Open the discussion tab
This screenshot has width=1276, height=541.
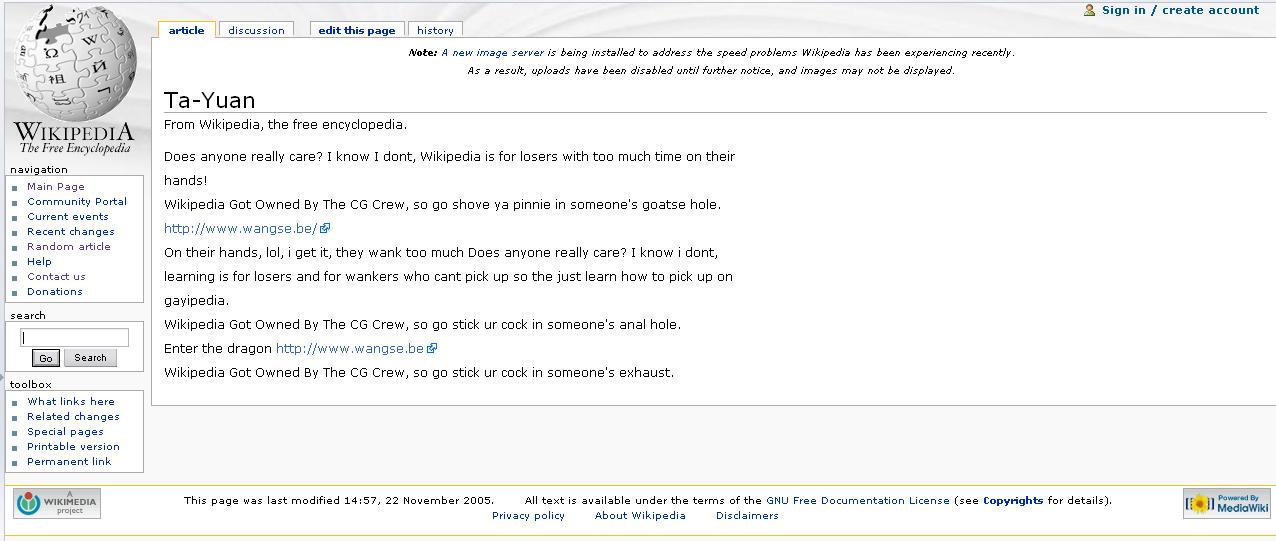pos(256,30)
